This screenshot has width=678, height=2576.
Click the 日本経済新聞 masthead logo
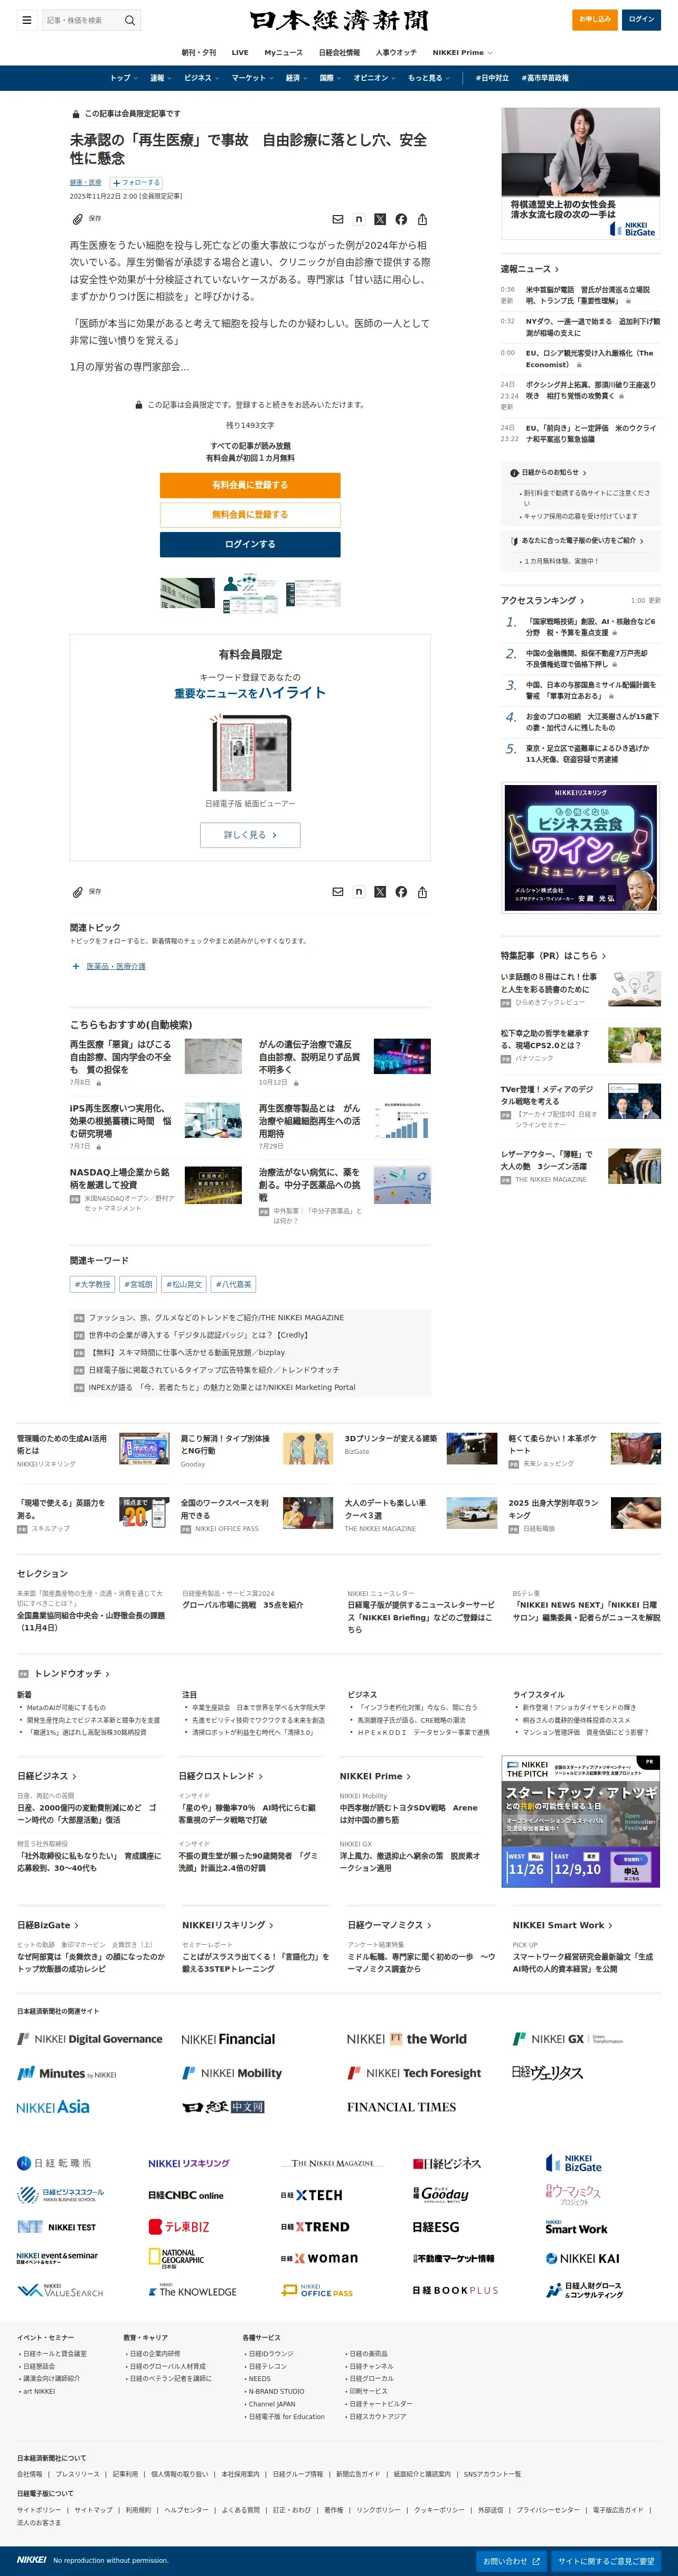(x=339, y=20)
